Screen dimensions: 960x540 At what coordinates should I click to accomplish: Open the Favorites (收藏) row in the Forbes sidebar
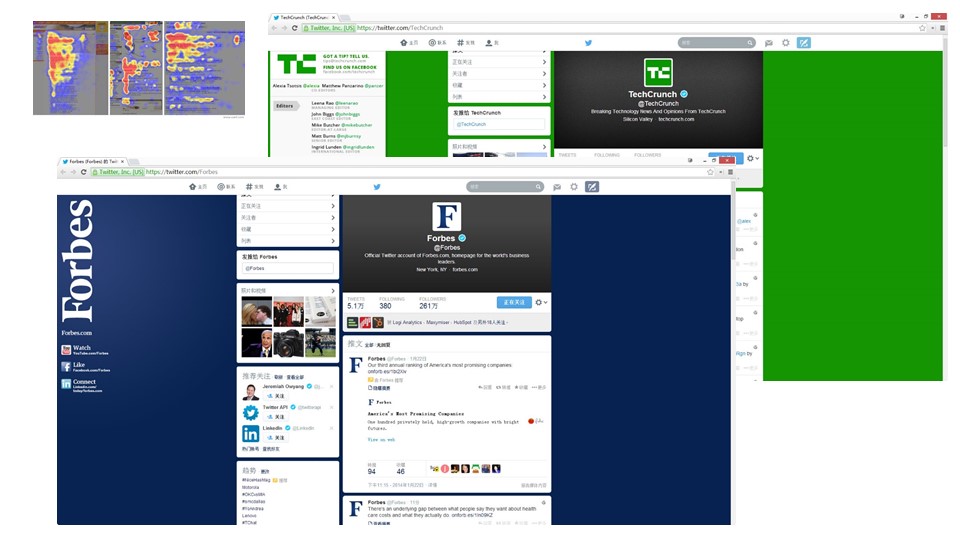(288, 229)
